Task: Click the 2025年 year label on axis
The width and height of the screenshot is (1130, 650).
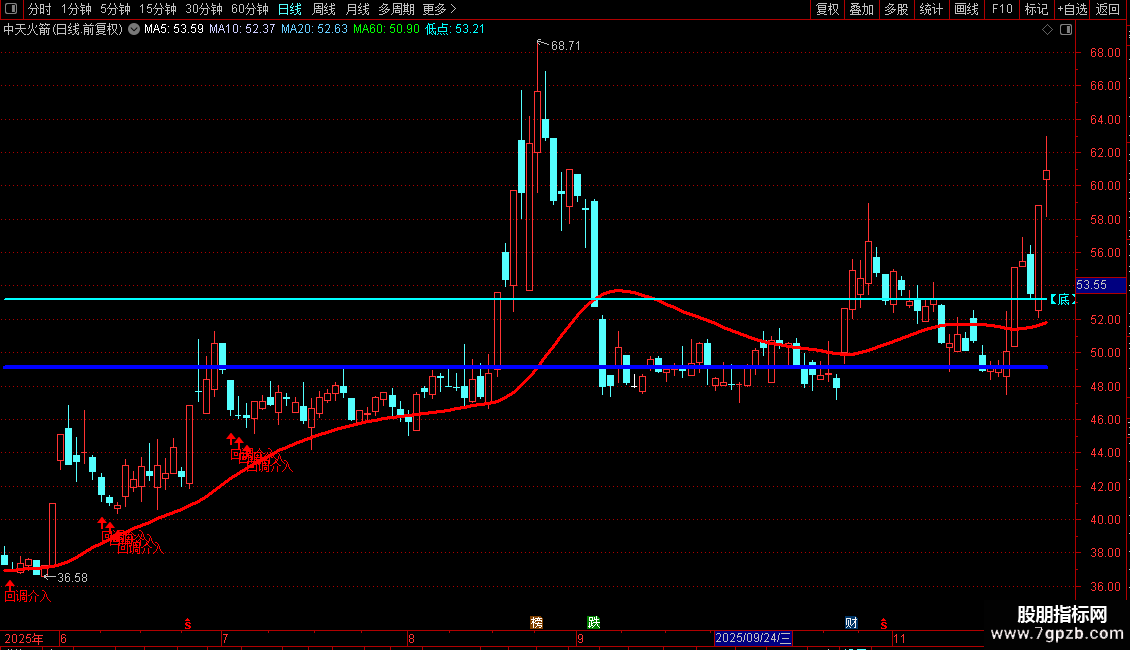Action: pyautogui.click(x=24, y=638)
